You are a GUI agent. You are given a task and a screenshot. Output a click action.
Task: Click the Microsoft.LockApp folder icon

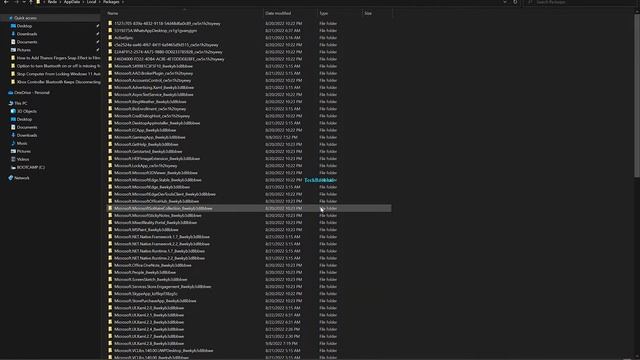point(110,166)
